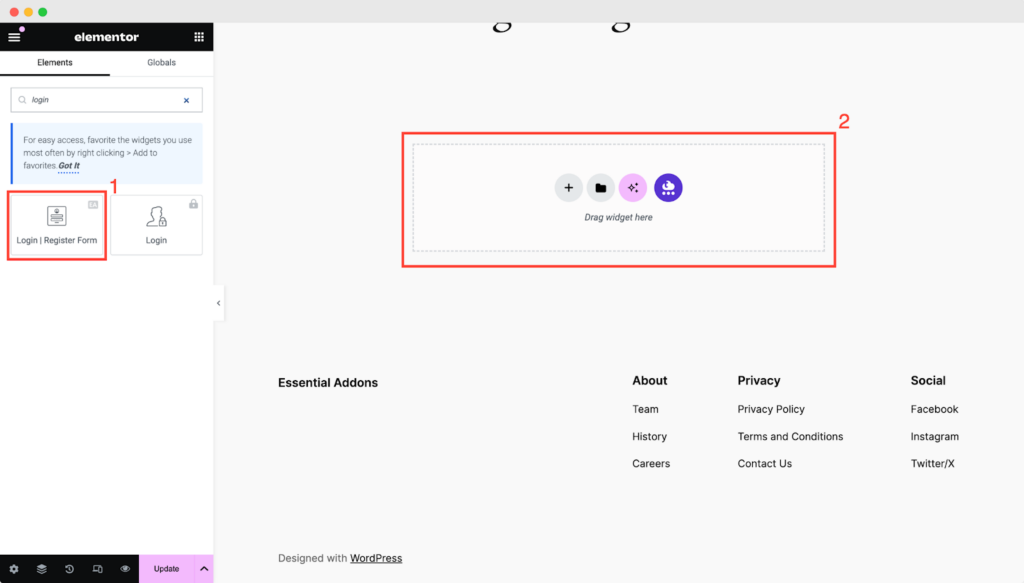Dismiss the tip by clicking Got It
This screenshot has width=1024, height=583.
67,165
